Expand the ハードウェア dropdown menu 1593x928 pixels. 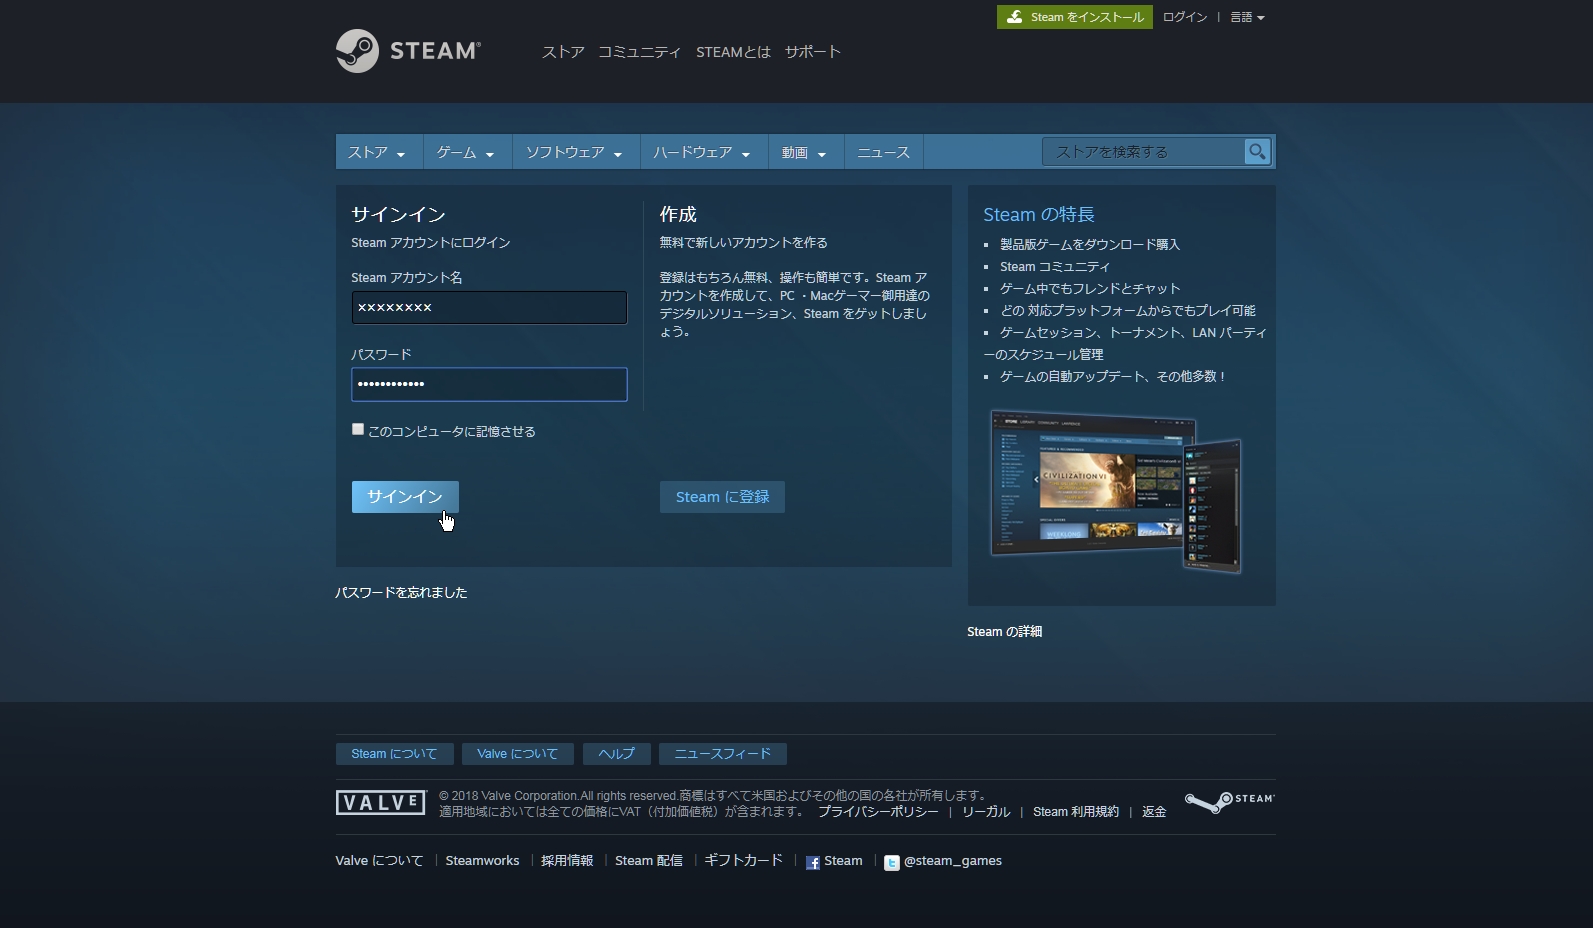pyautogui.click(x=702, y=152)
